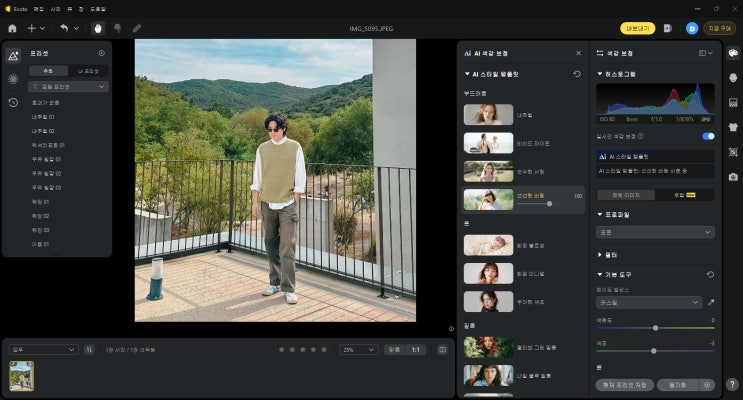Open sync settings circle icon beside 동기화
Screen dimensions: 743x400
tap(707, 385)
